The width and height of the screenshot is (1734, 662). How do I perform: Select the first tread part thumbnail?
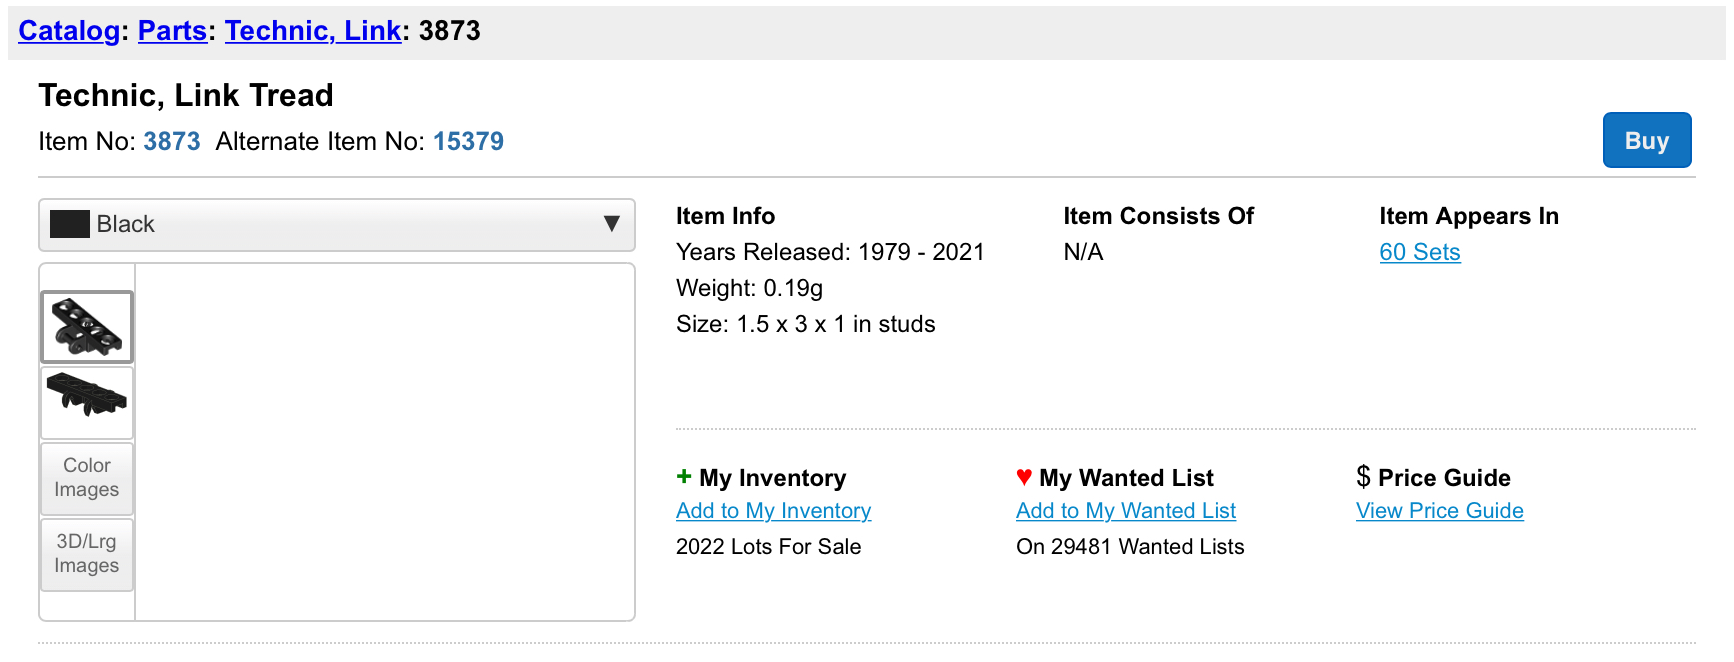tap(87, 327)
